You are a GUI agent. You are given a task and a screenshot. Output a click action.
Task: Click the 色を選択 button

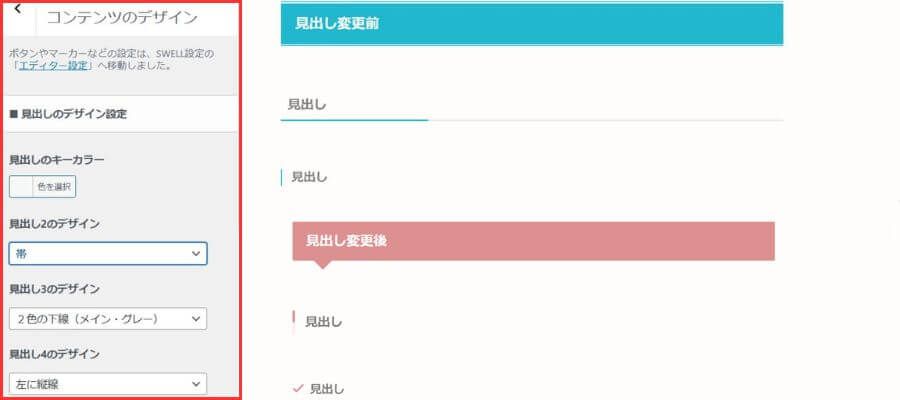point(55,186)
